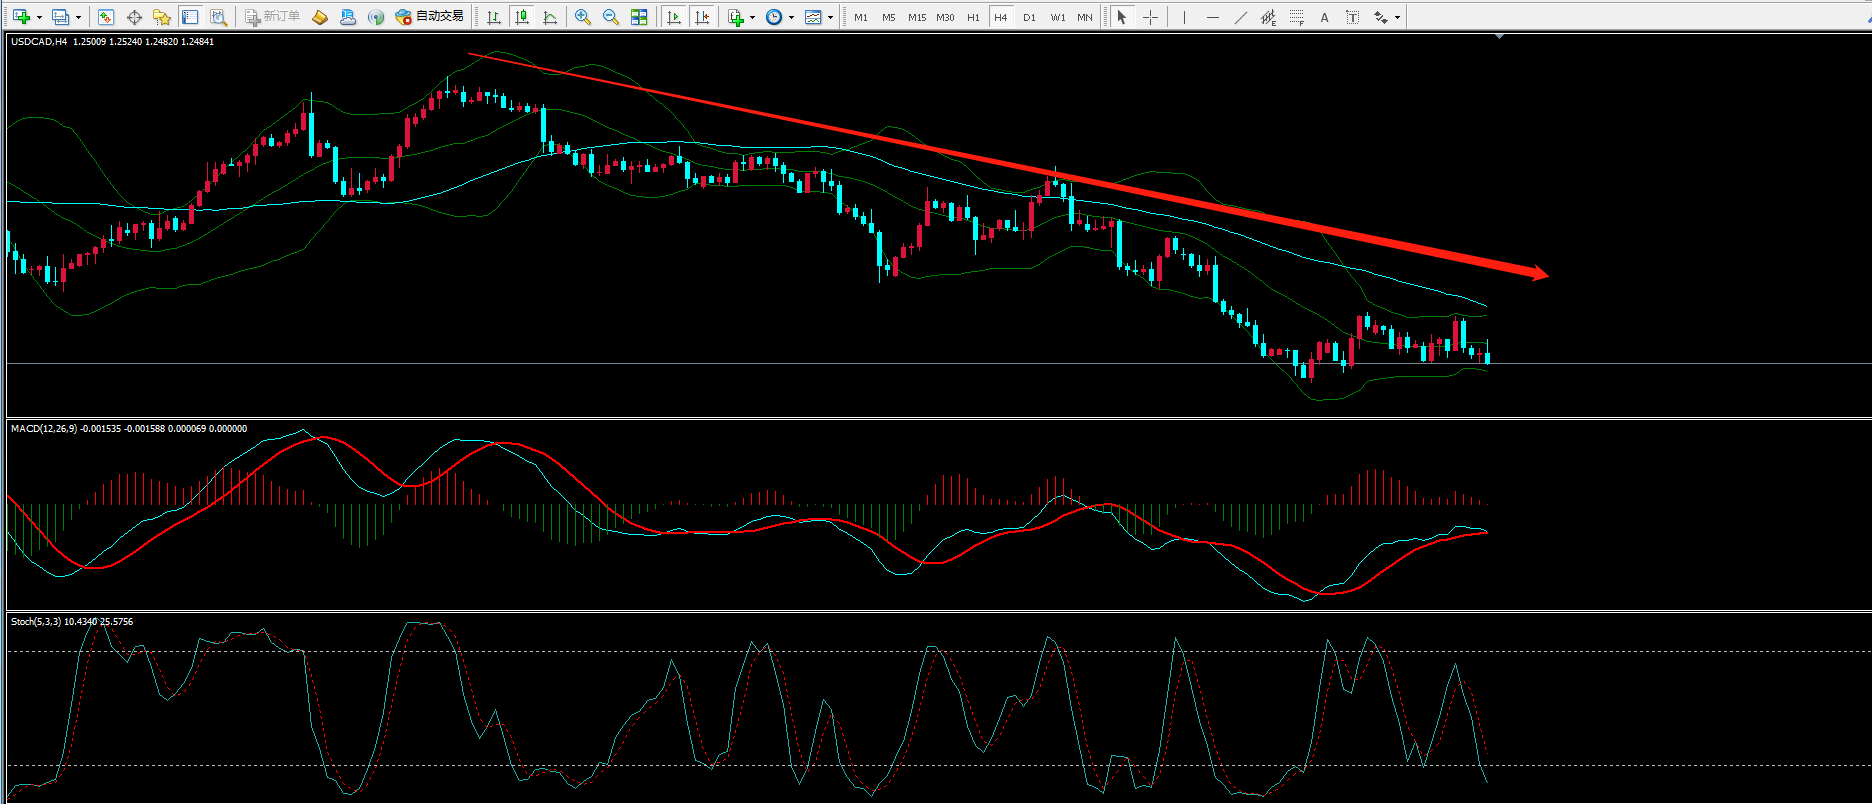1872x804 pixels.
Task: Select the Fibonacci retracement tool
Action: coord(1297,17)
